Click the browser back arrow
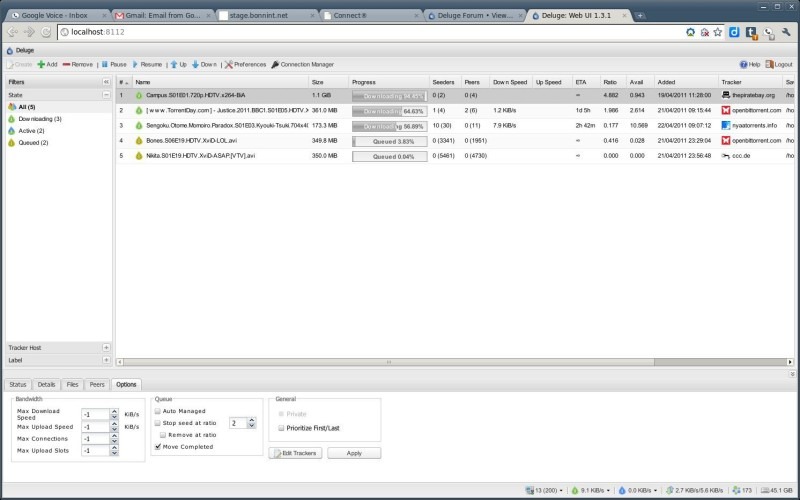Image resolution: width=800 pixels, height=500 pixels. click(12, 32)
